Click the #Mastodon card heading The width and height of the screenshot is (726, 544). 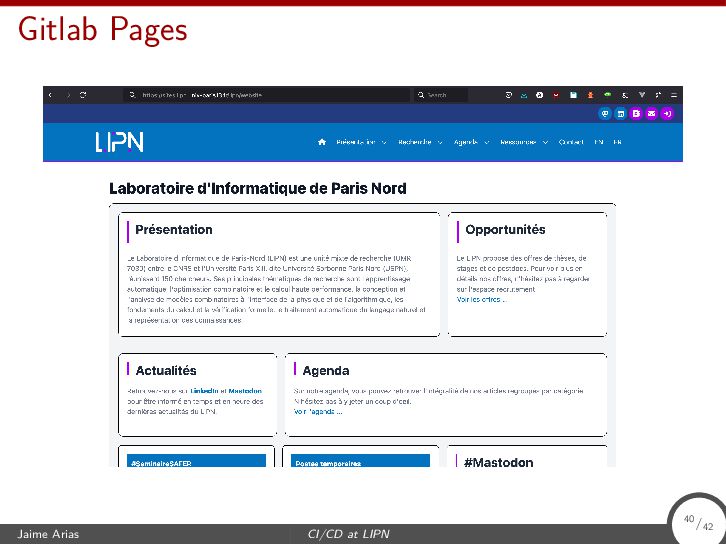coord(498,462)
